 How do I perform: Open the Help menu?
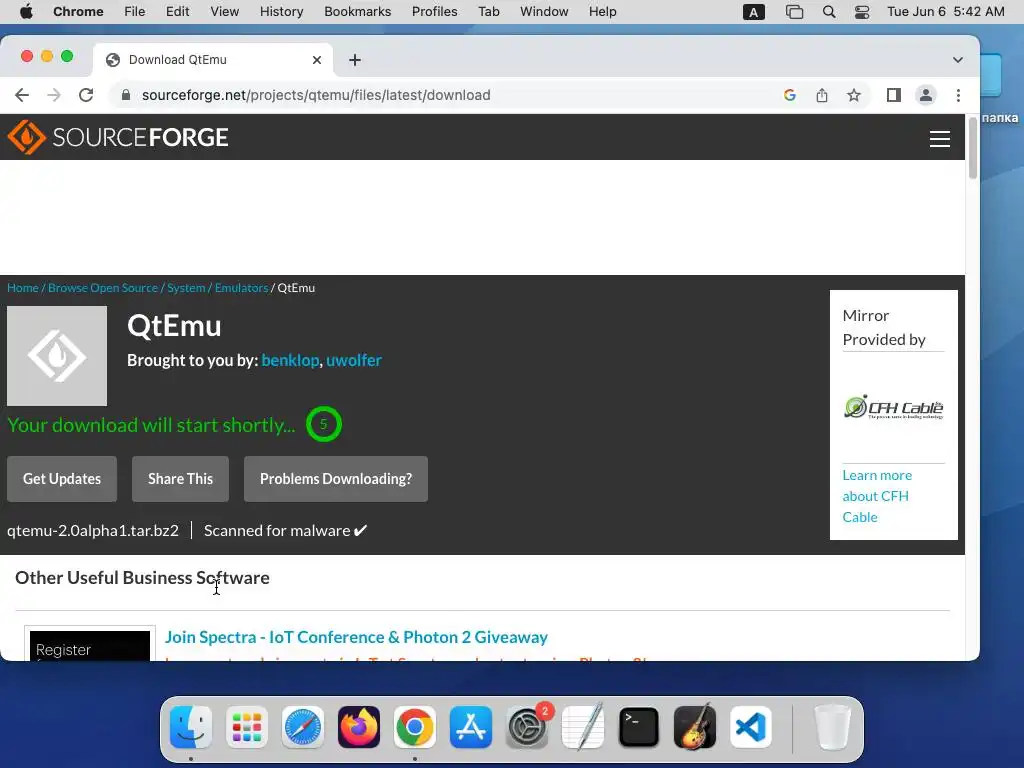pyautogui.click(x=602, y=12)
